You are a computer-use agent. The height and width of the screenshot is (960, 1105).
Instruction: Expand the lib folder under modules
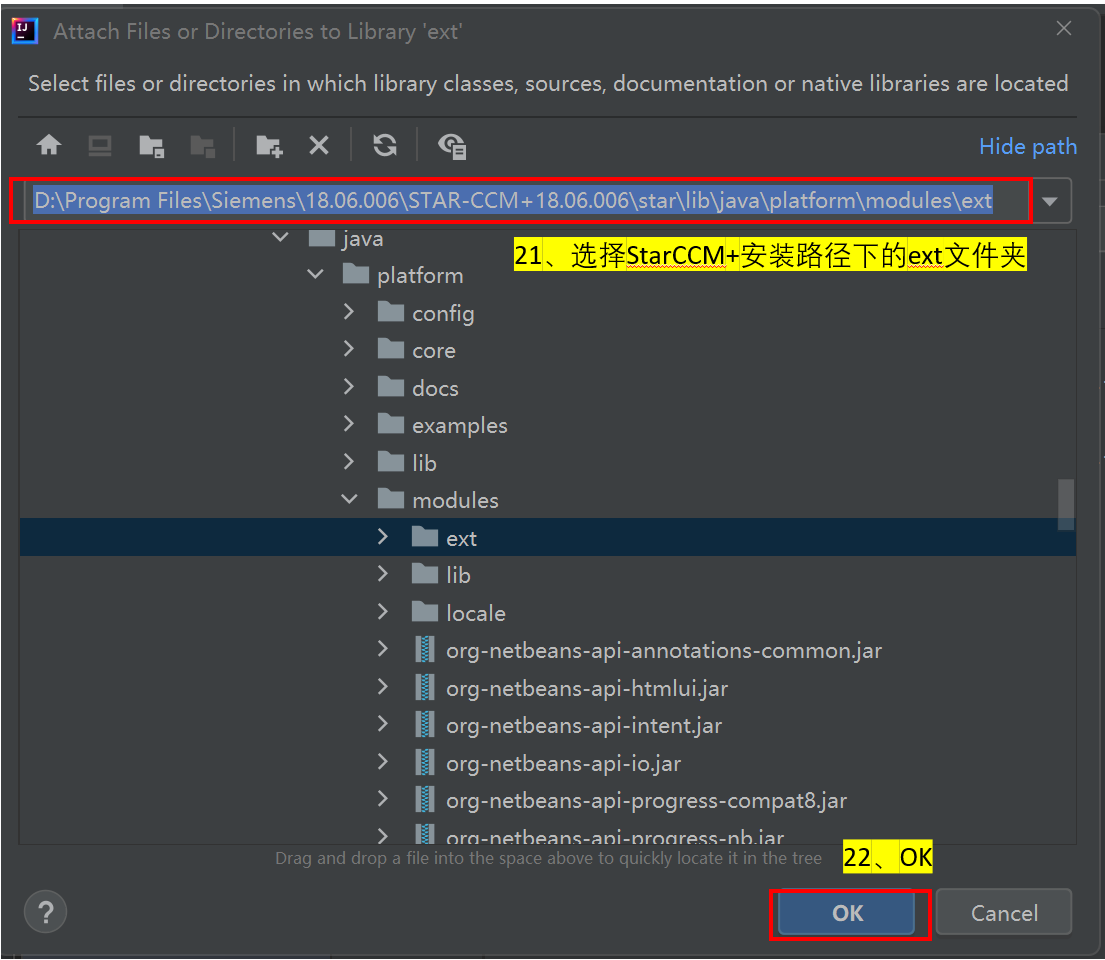pos(383,574)
